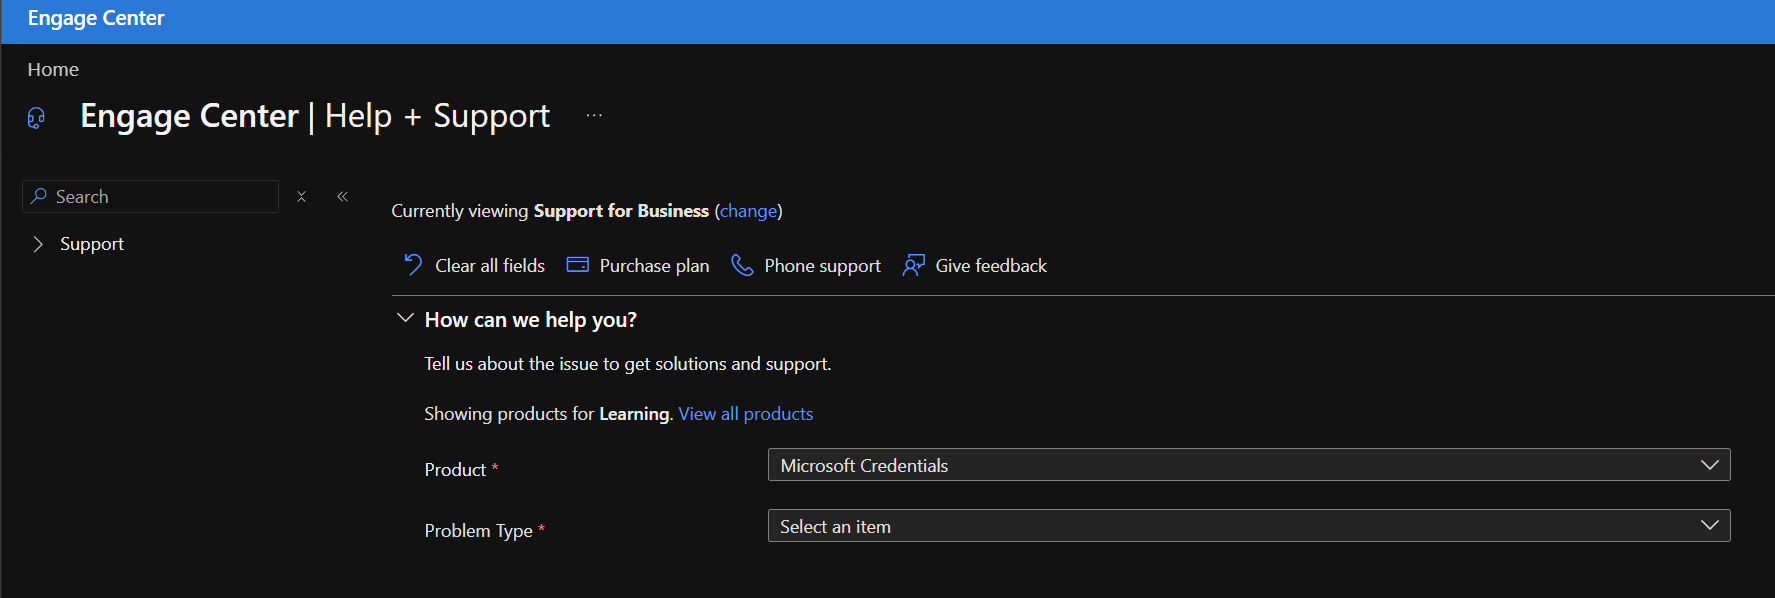Click Clear all fields label
The height and width of the screenshot is (598, 1775).
tap(490, 266)
